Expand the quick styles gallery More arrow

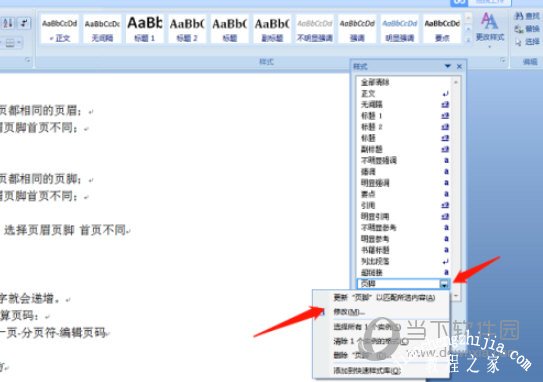tap(468, 40)
